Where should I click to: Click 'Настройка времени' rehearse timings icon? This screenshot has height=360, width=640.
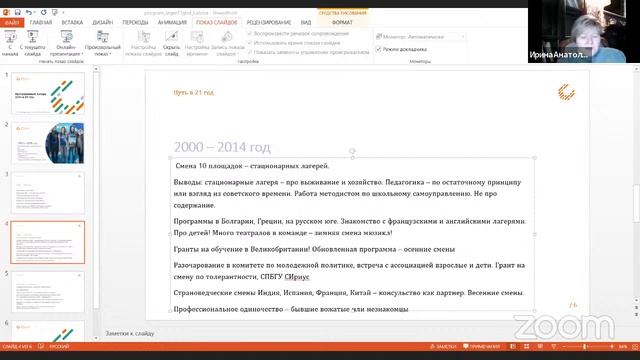tap(197, 43)
